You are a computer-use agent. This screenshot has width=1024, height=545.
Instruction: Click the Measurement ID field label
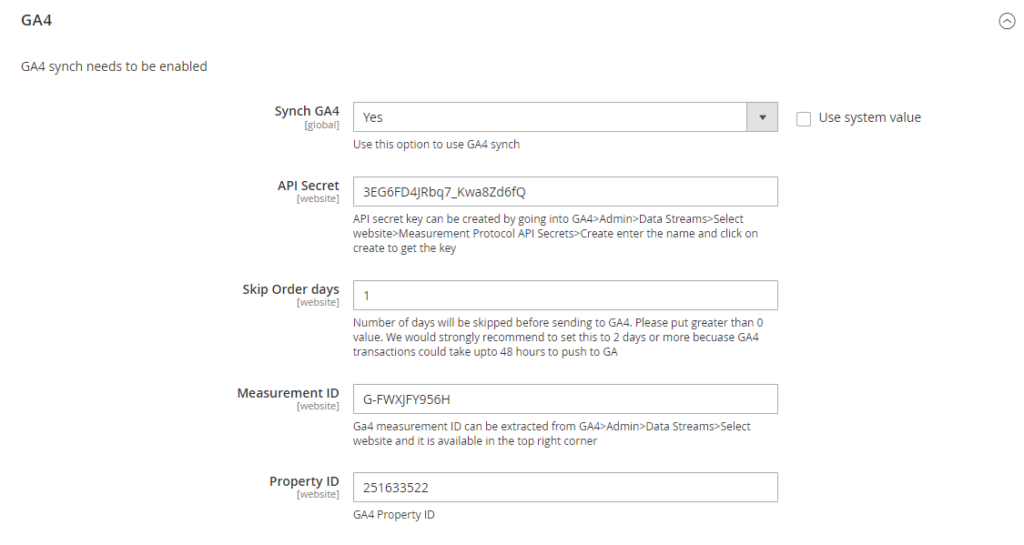pyautogui.click(x=288, y=393)
